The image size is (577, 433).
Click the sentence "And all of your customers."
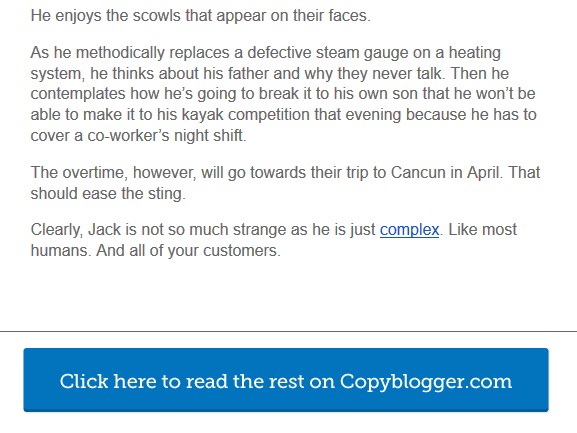pos(188,251)
